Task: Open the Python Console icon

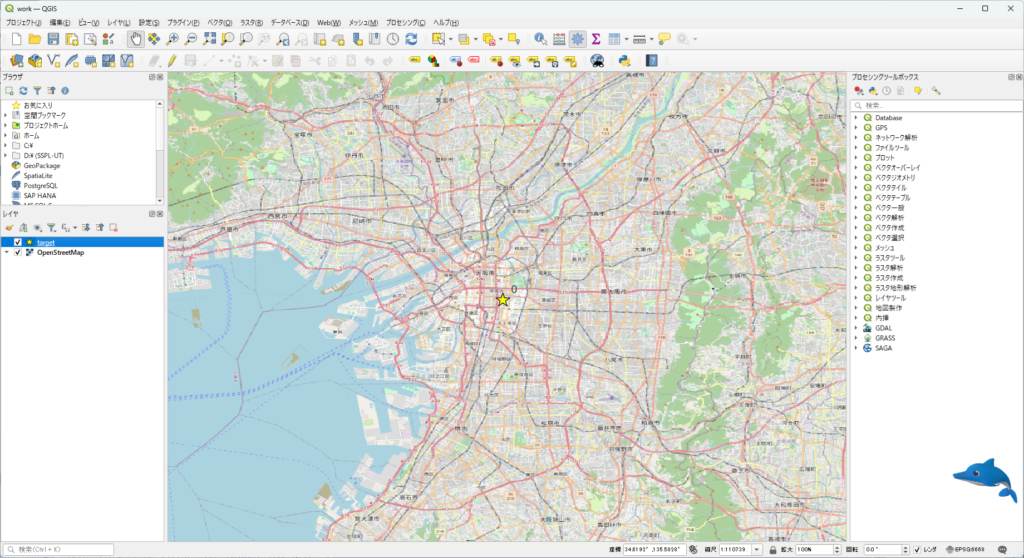Action: click(624, 61)
